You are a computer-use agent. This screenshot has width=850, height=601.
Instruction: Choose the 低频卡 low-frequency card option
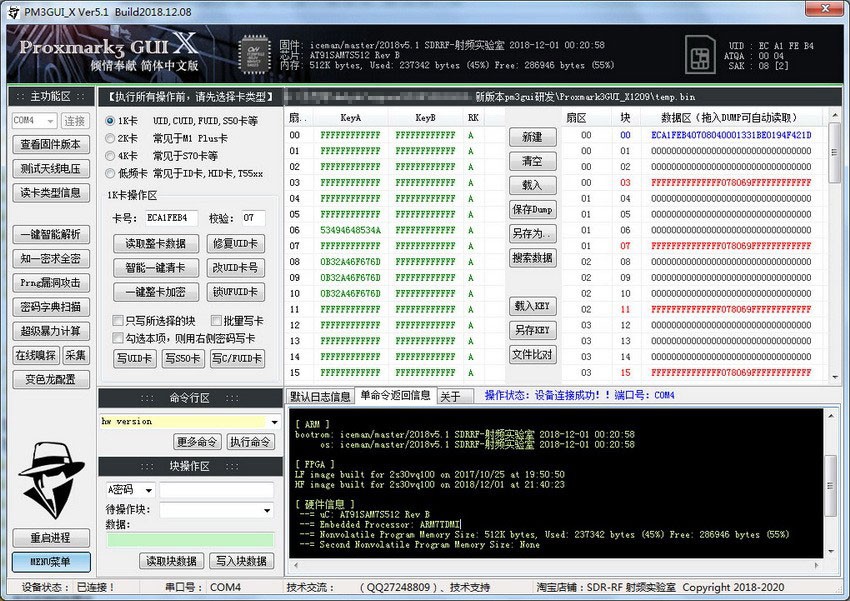[112, 172]
